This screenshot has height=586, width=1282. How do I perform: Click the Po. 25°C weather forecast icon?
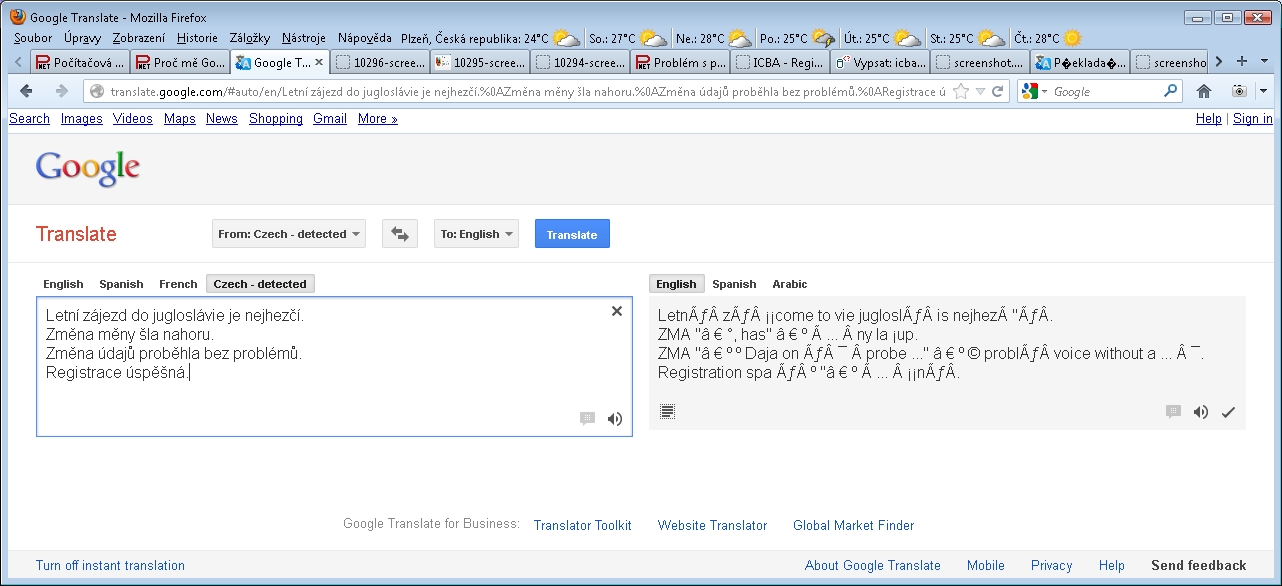(825, 38)
